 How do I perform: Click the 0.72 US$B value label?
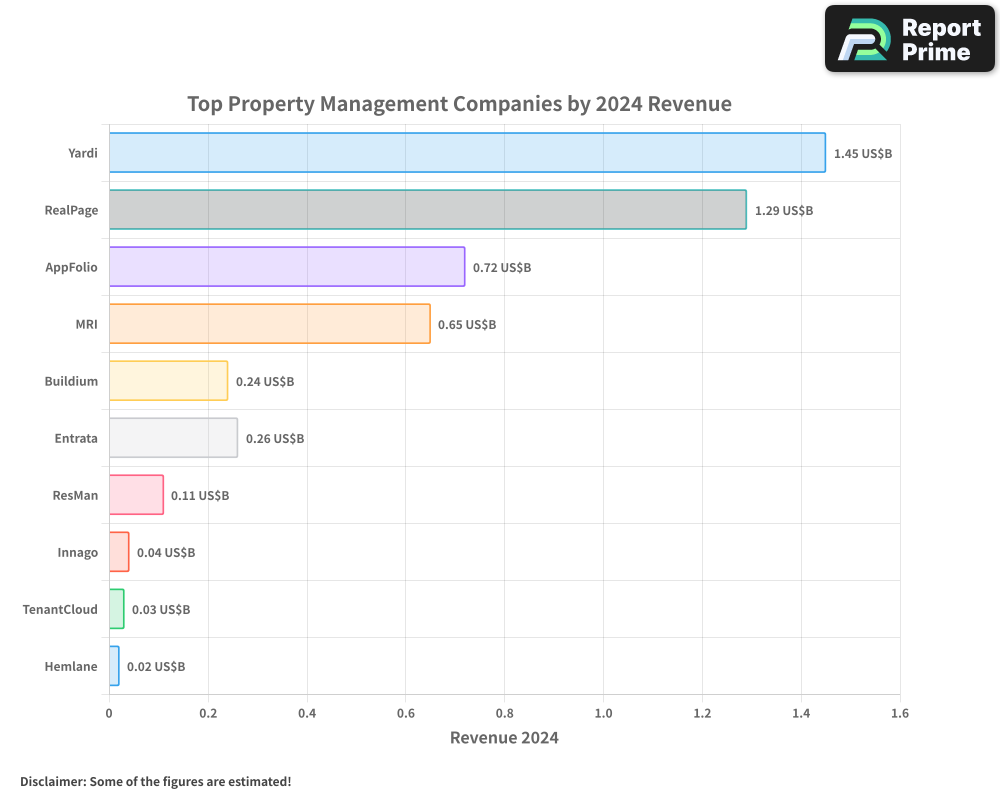tap(501, 267)
